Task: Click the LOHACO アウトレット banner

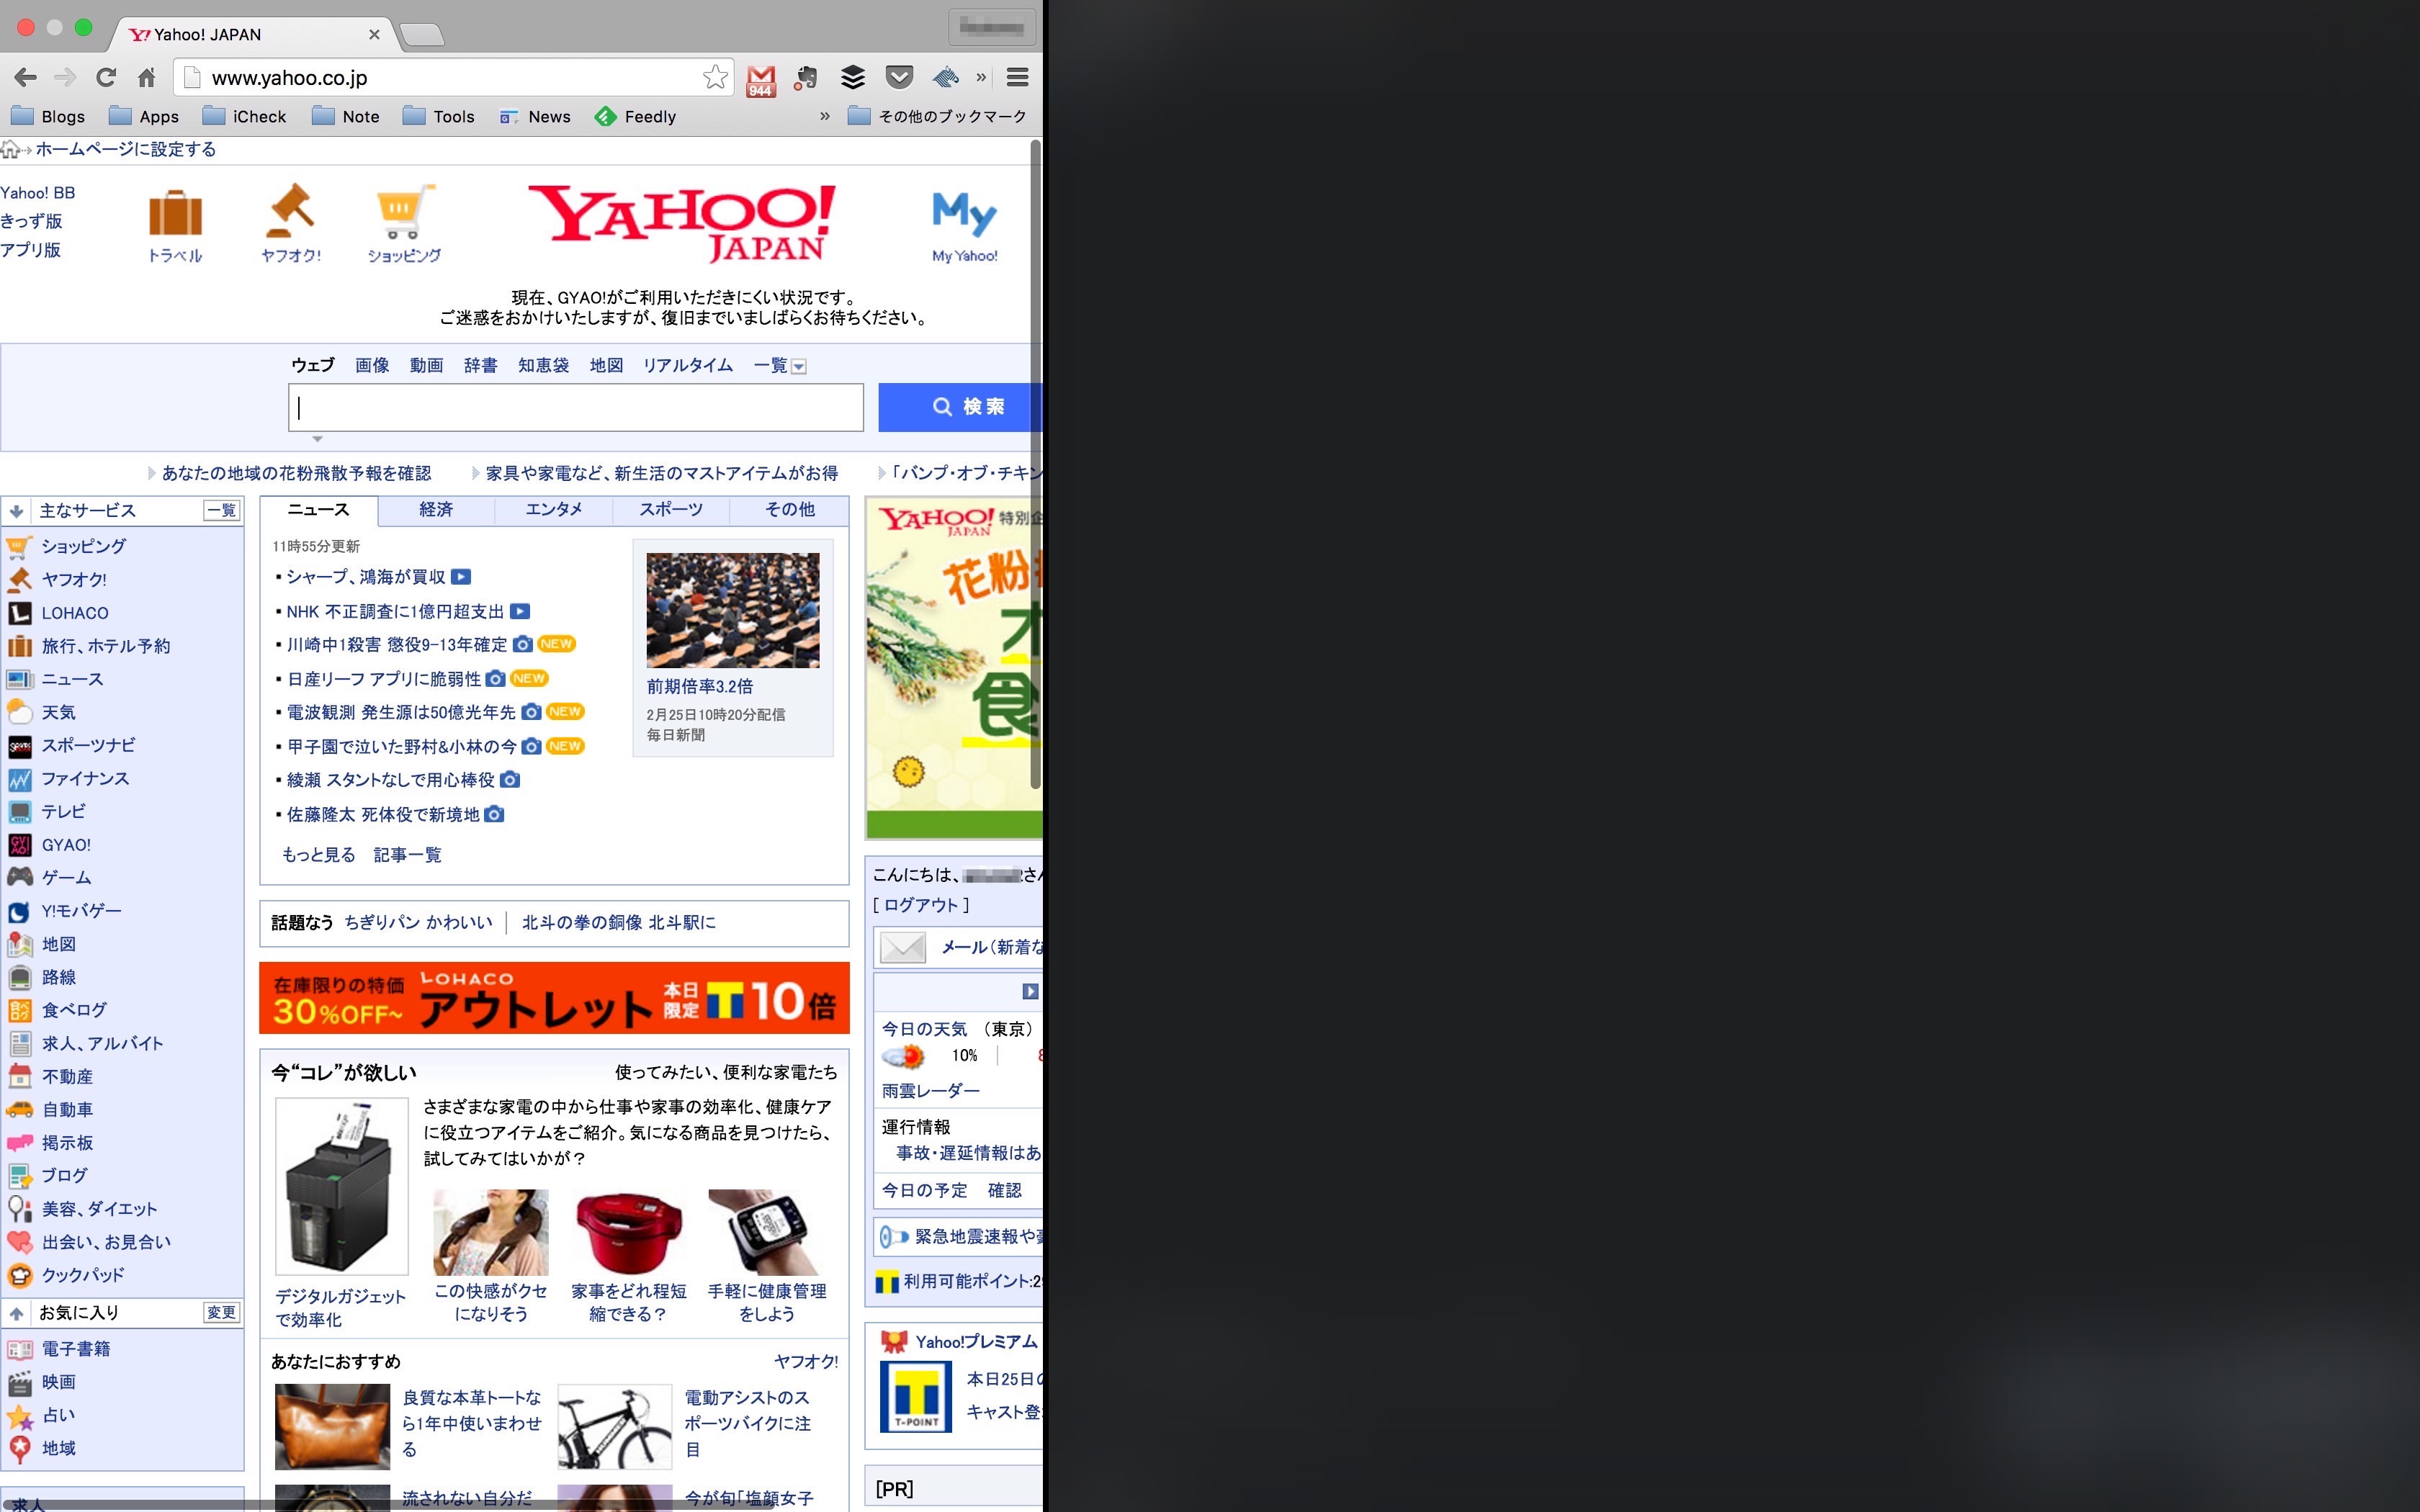Action: 554,998
